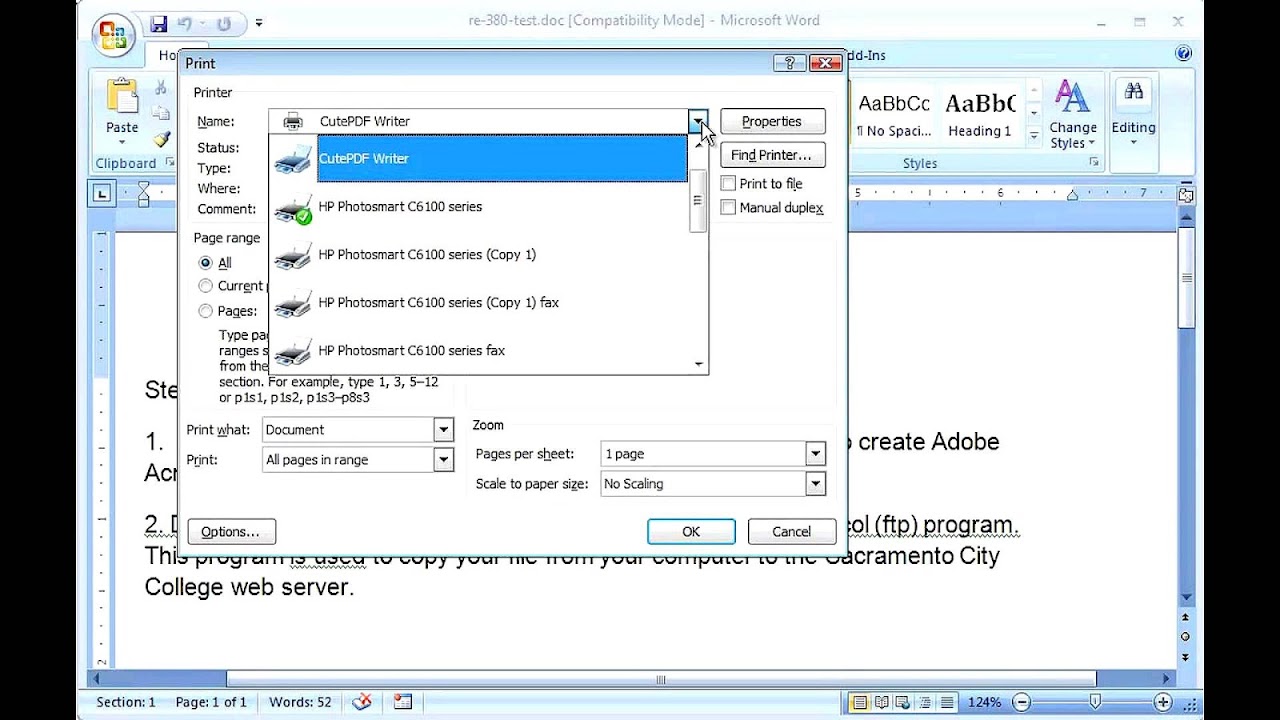Switch to Outline view
The width and height of the screenshot is (1280, 720).
(924, 702)
